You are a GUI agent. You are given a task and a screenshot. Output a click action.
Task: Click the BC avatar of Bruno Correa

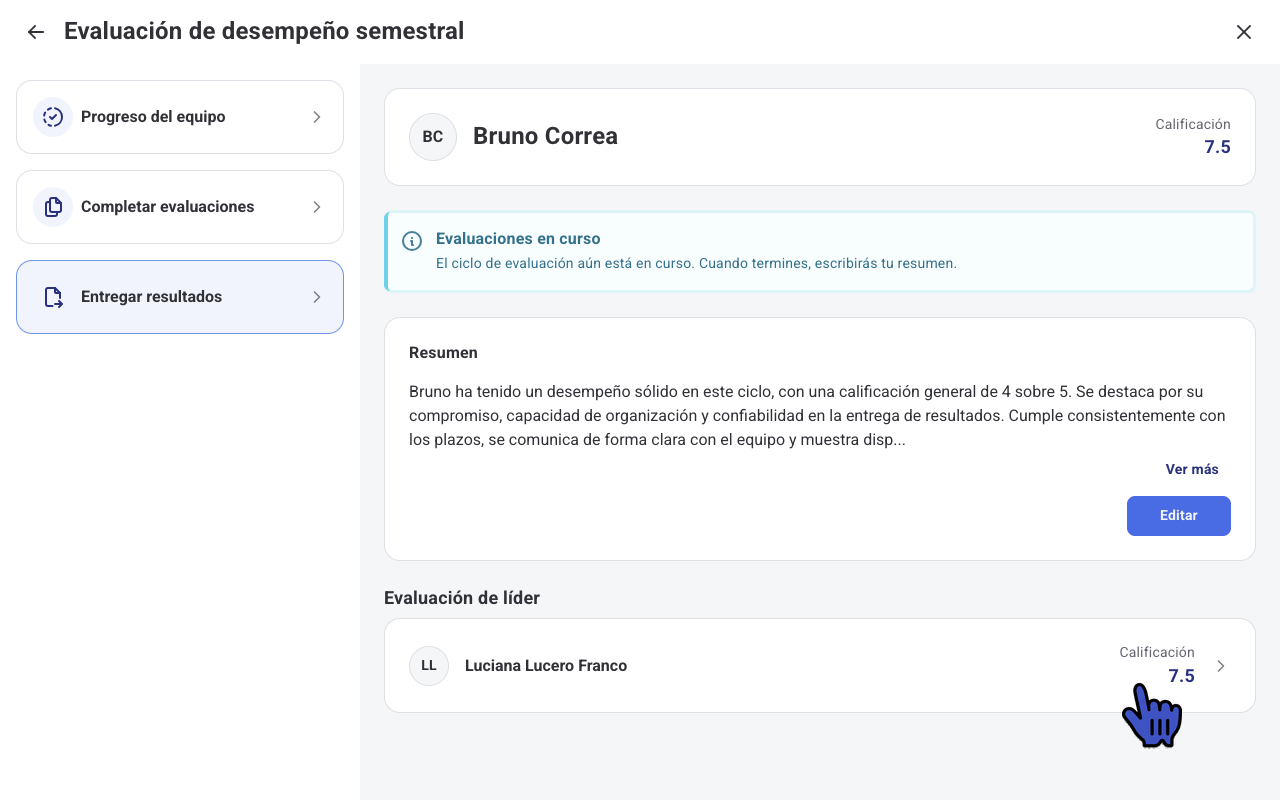click(x=433, y=137)
